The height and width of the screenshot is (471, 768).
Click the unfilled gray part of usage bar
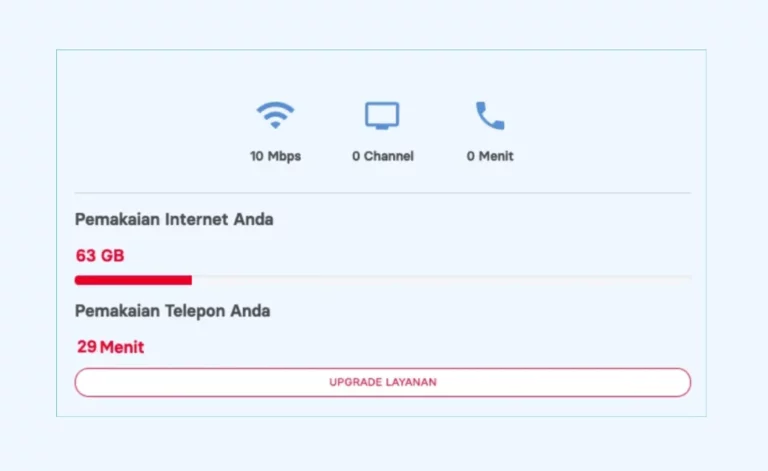(441, 278)
